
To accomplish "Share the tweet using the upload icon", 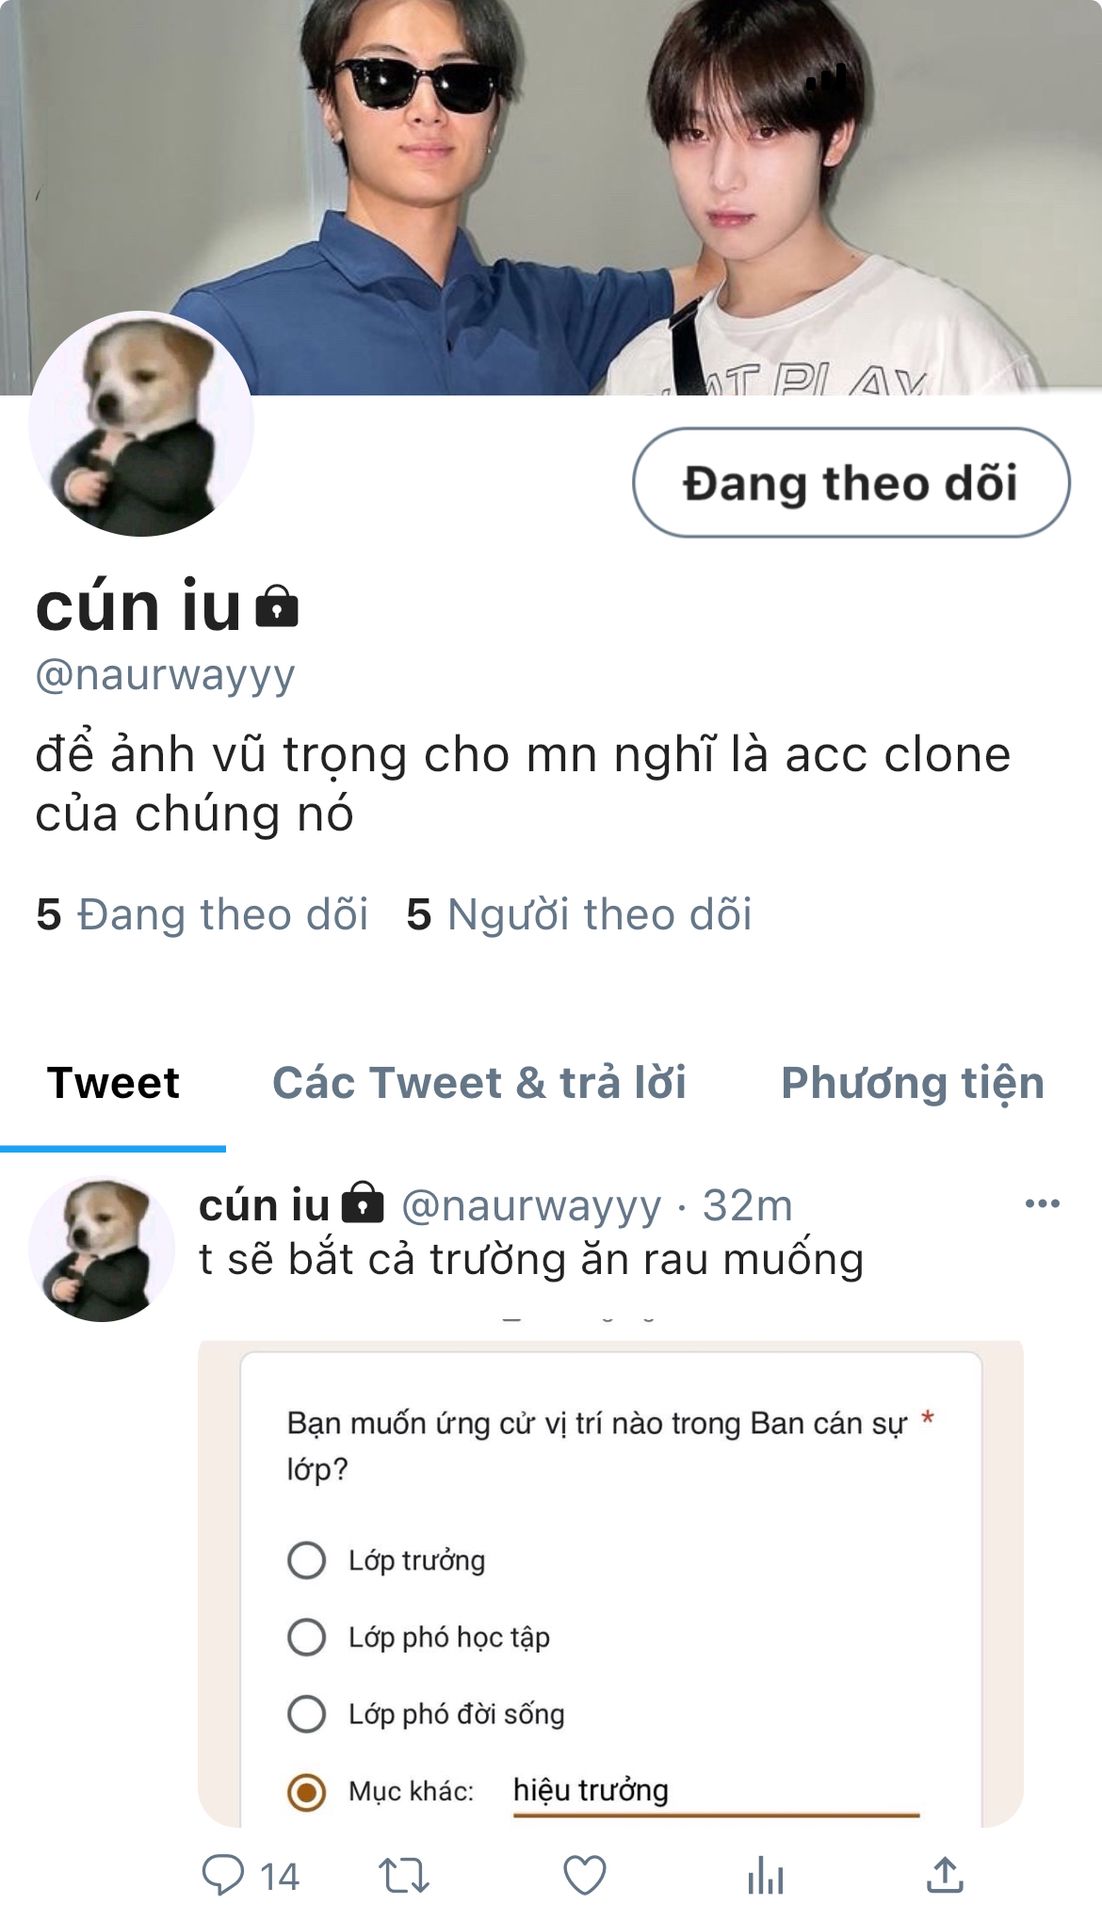I will pos(945,1876).
